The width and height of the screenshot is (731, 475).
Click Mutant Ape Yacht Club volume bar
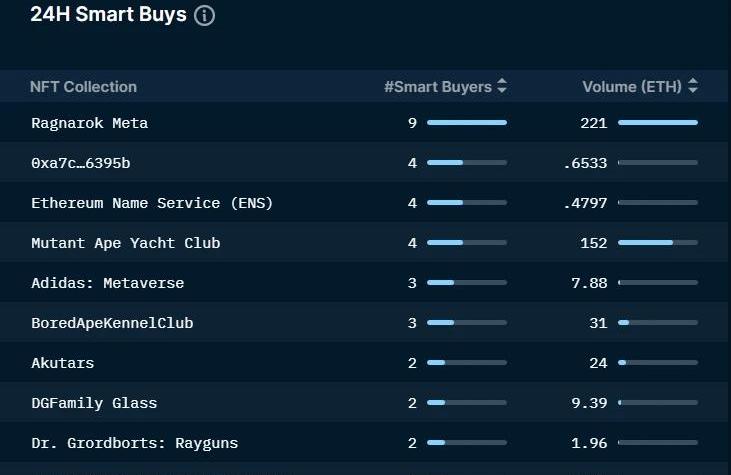point(657,243)
